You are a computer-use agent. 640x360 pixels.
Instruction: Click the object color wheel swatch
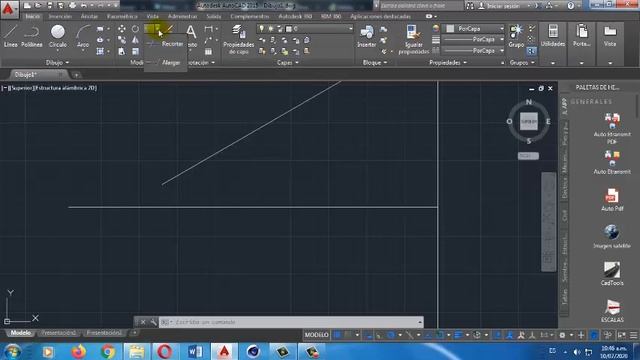[436, 29]
